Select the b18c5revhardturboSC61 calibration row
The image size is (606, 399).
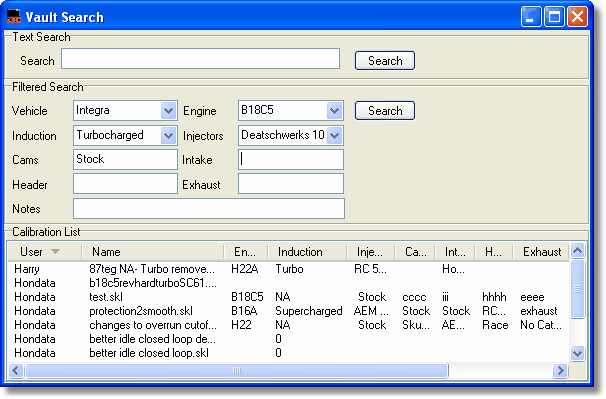(288, 283)
